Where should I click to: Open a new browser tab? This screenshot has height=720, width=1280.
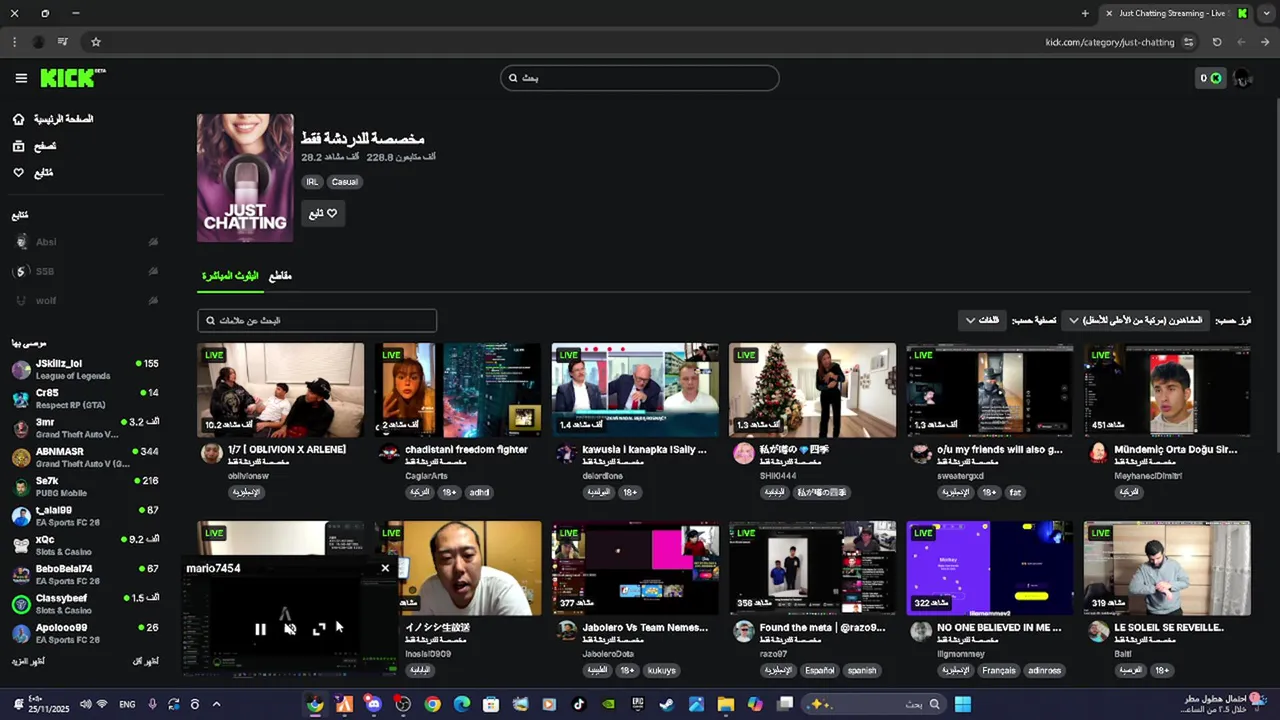coord(1085,13)
